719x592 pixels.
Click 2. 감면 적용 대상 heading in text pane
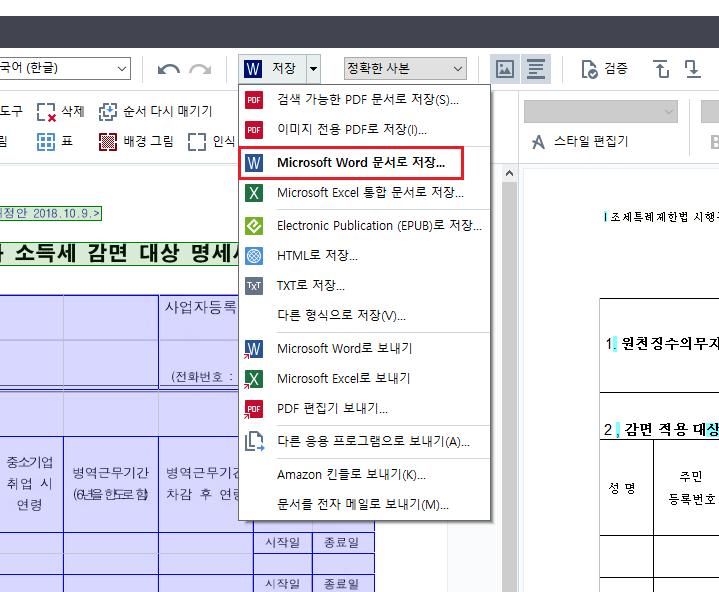(x=661, y=429)
